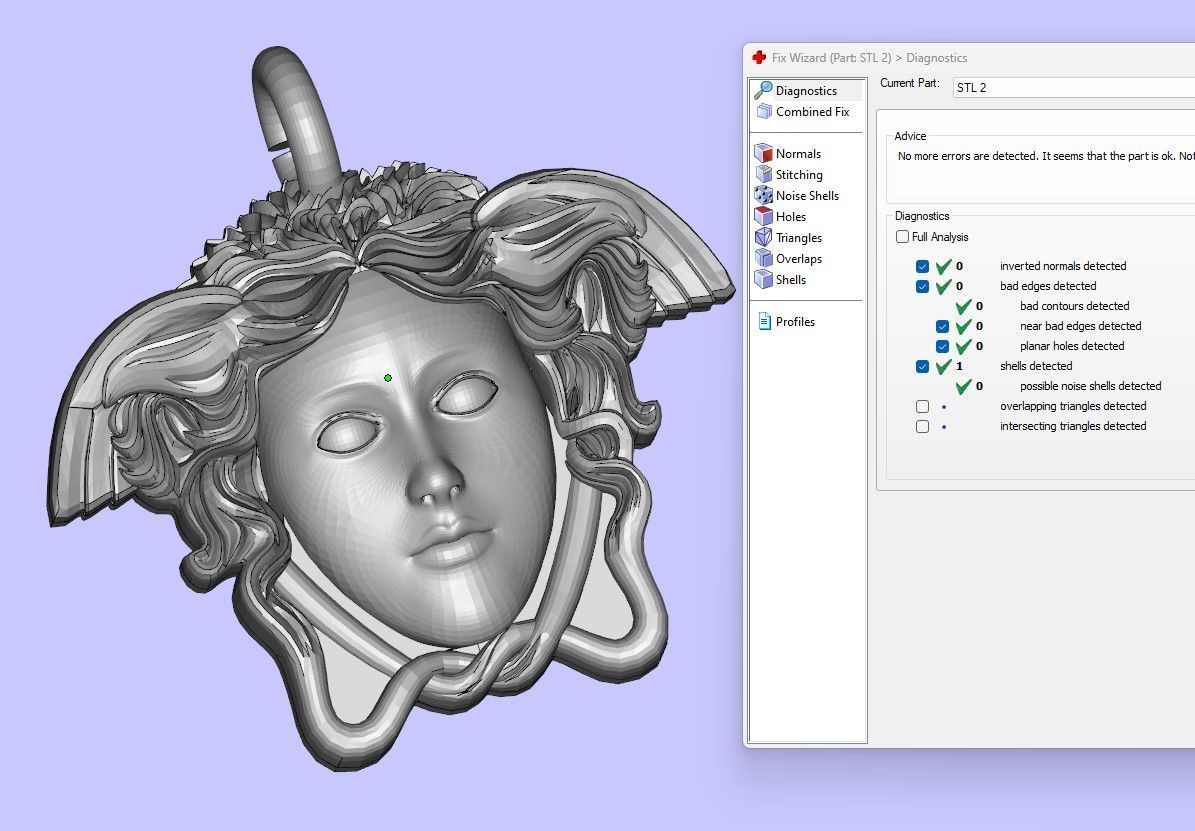
Task: Uncheck planar holes detected checkbox
Action: click(942, 346)
